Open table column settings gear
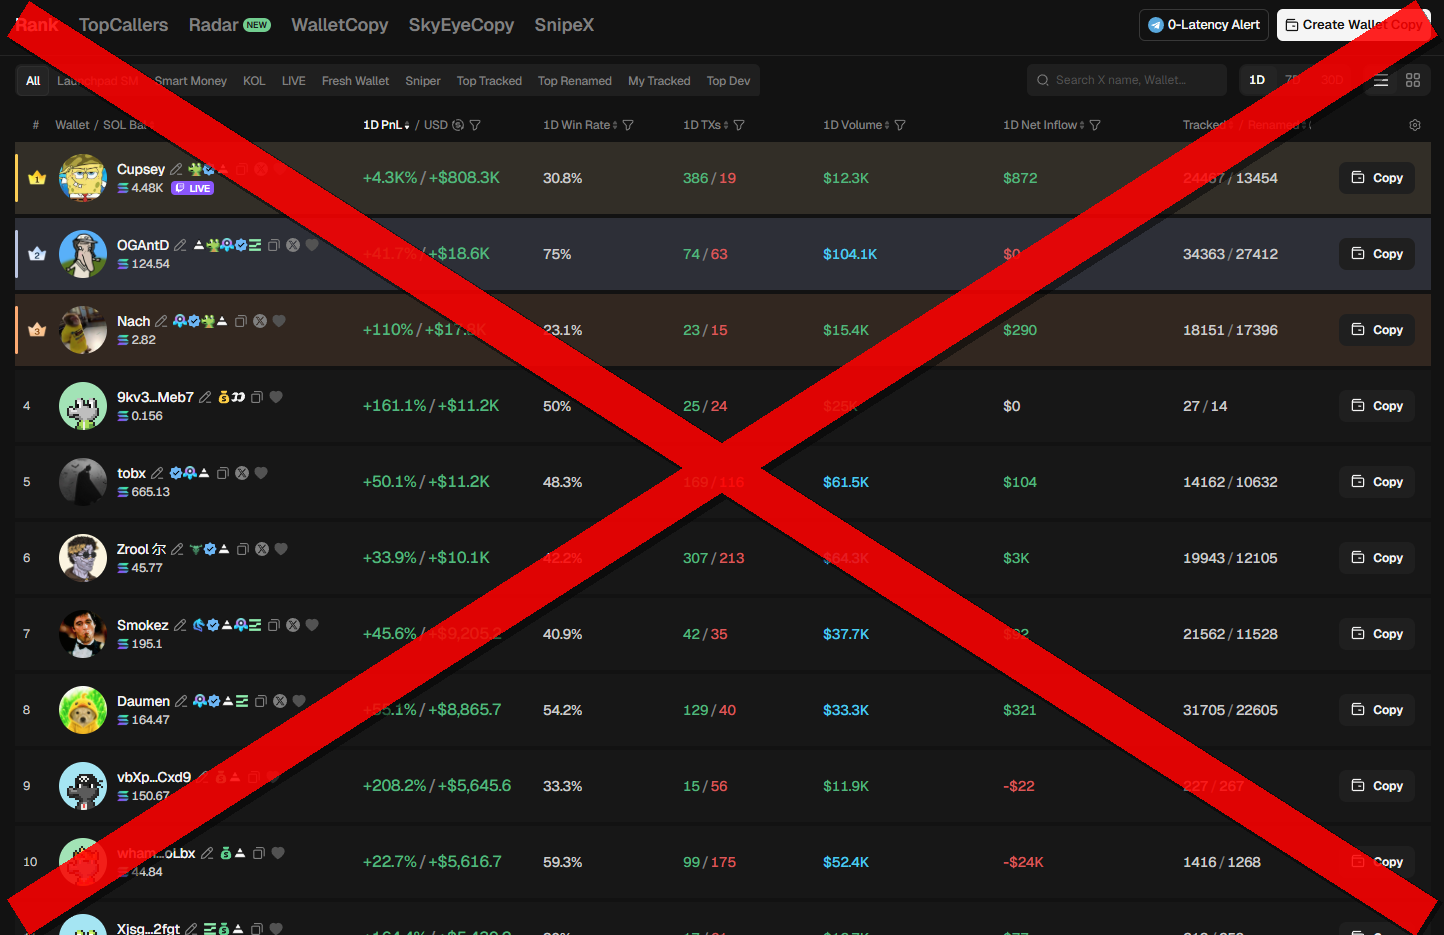Image resolution: width=1444 pixels, height=935 pixels. click(x=1415, y=125)
